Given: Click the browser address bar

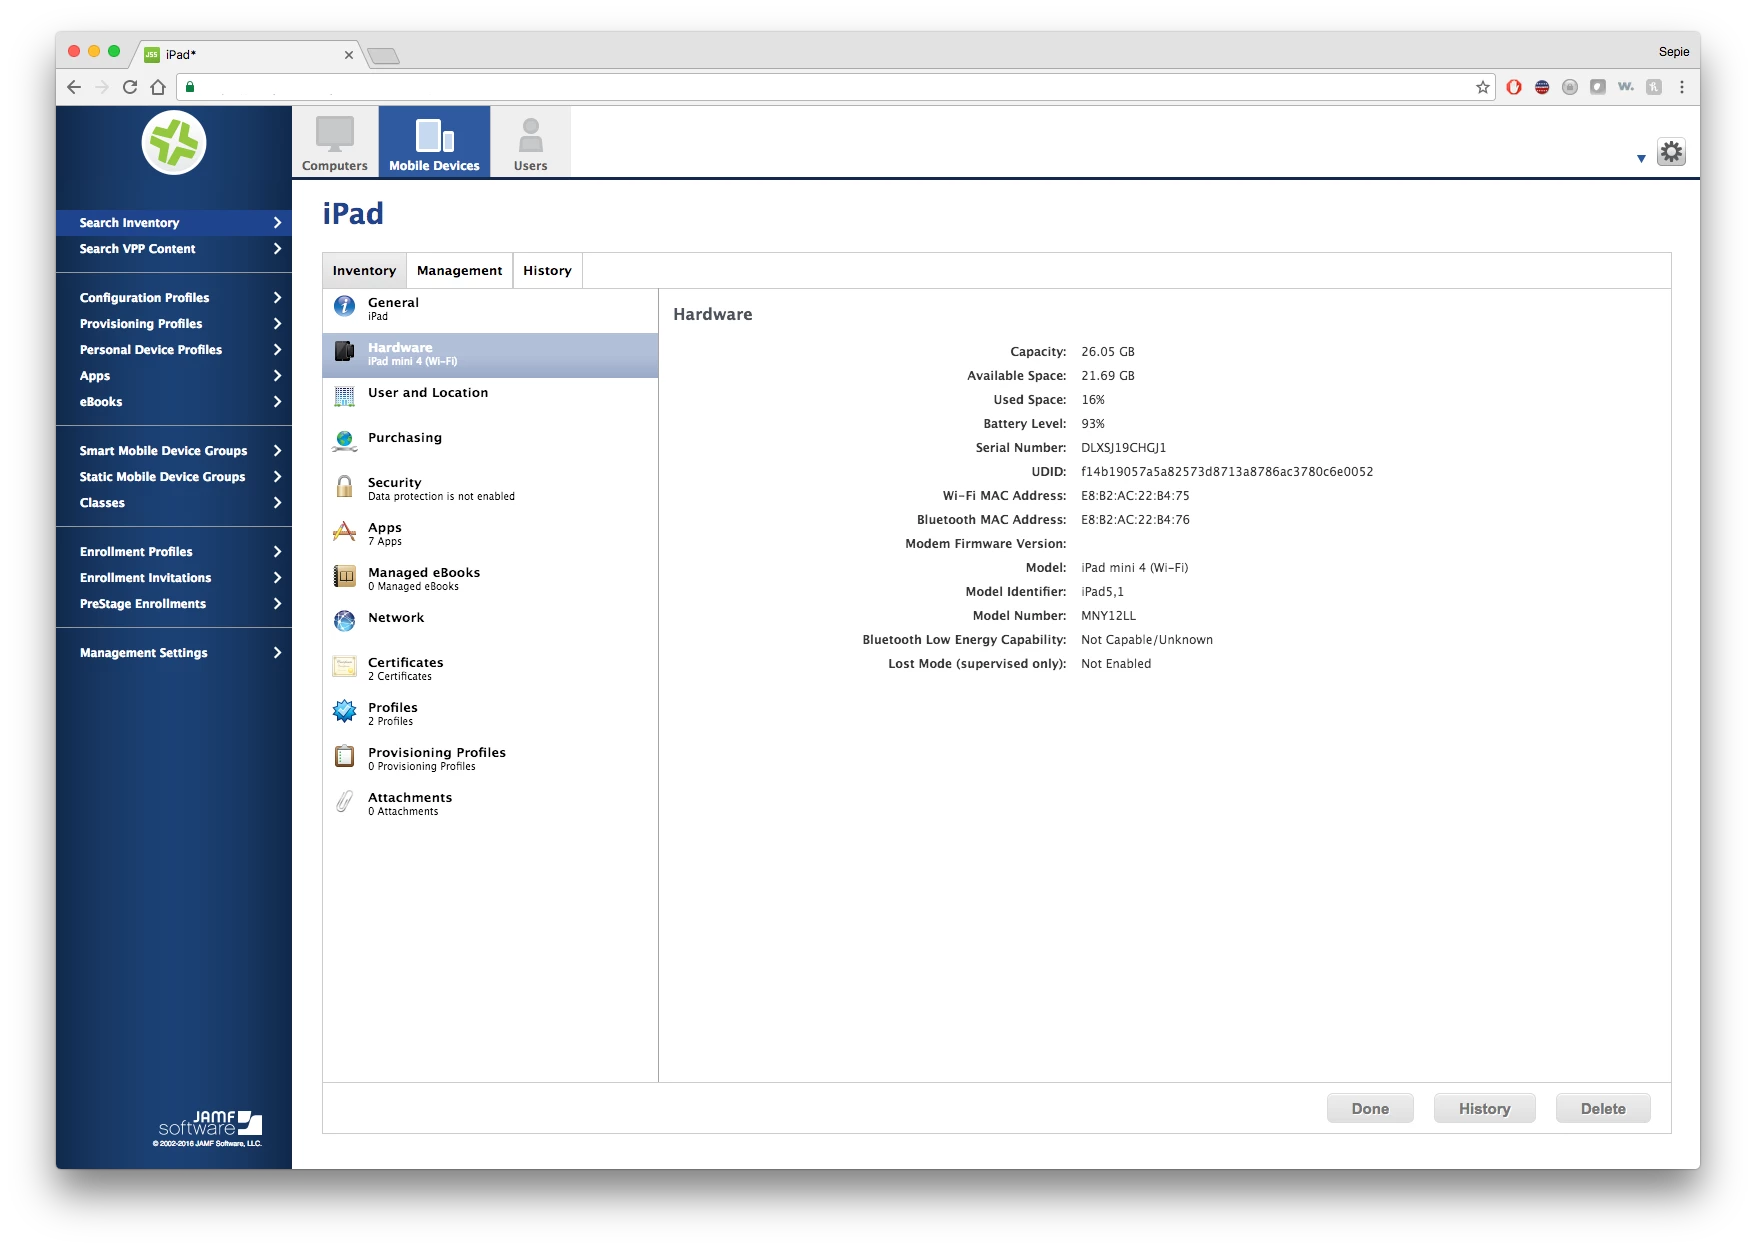Looking at the screenshot, I should click(835, 87).
